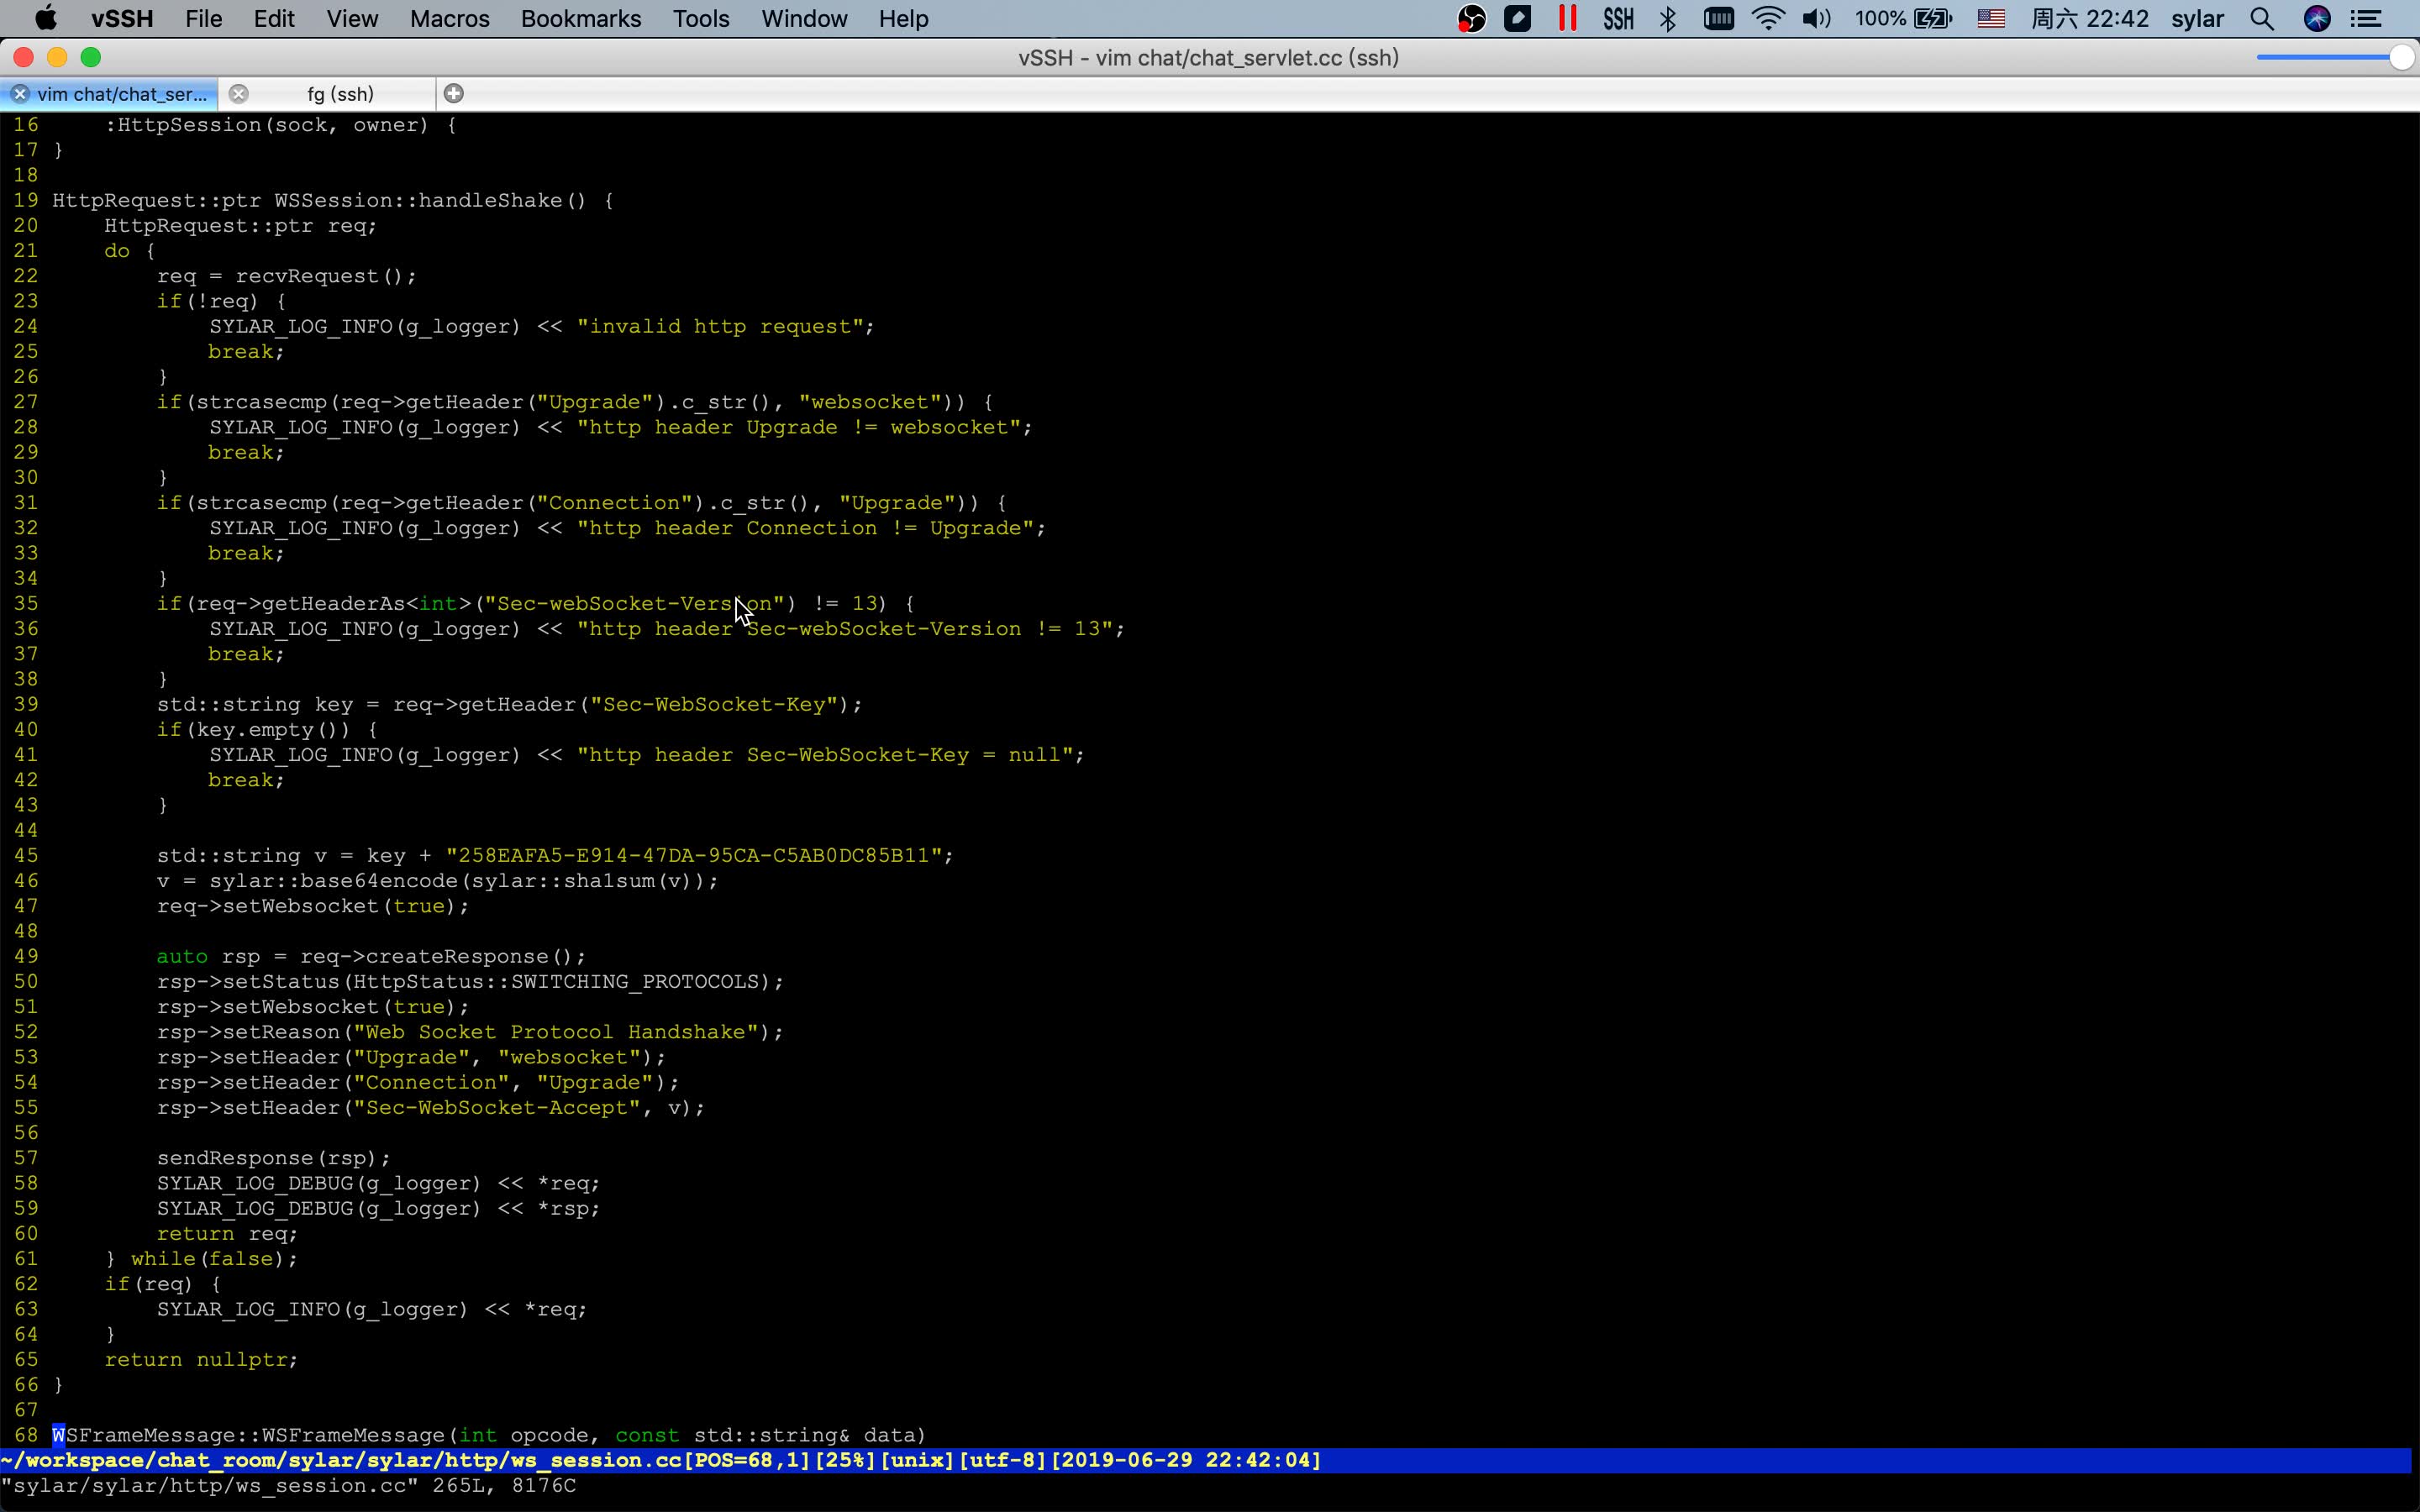Screen dimensions: 2420x1512
Task: Close the vim chat/chat_ser... tab
Action: click(19, 94)
